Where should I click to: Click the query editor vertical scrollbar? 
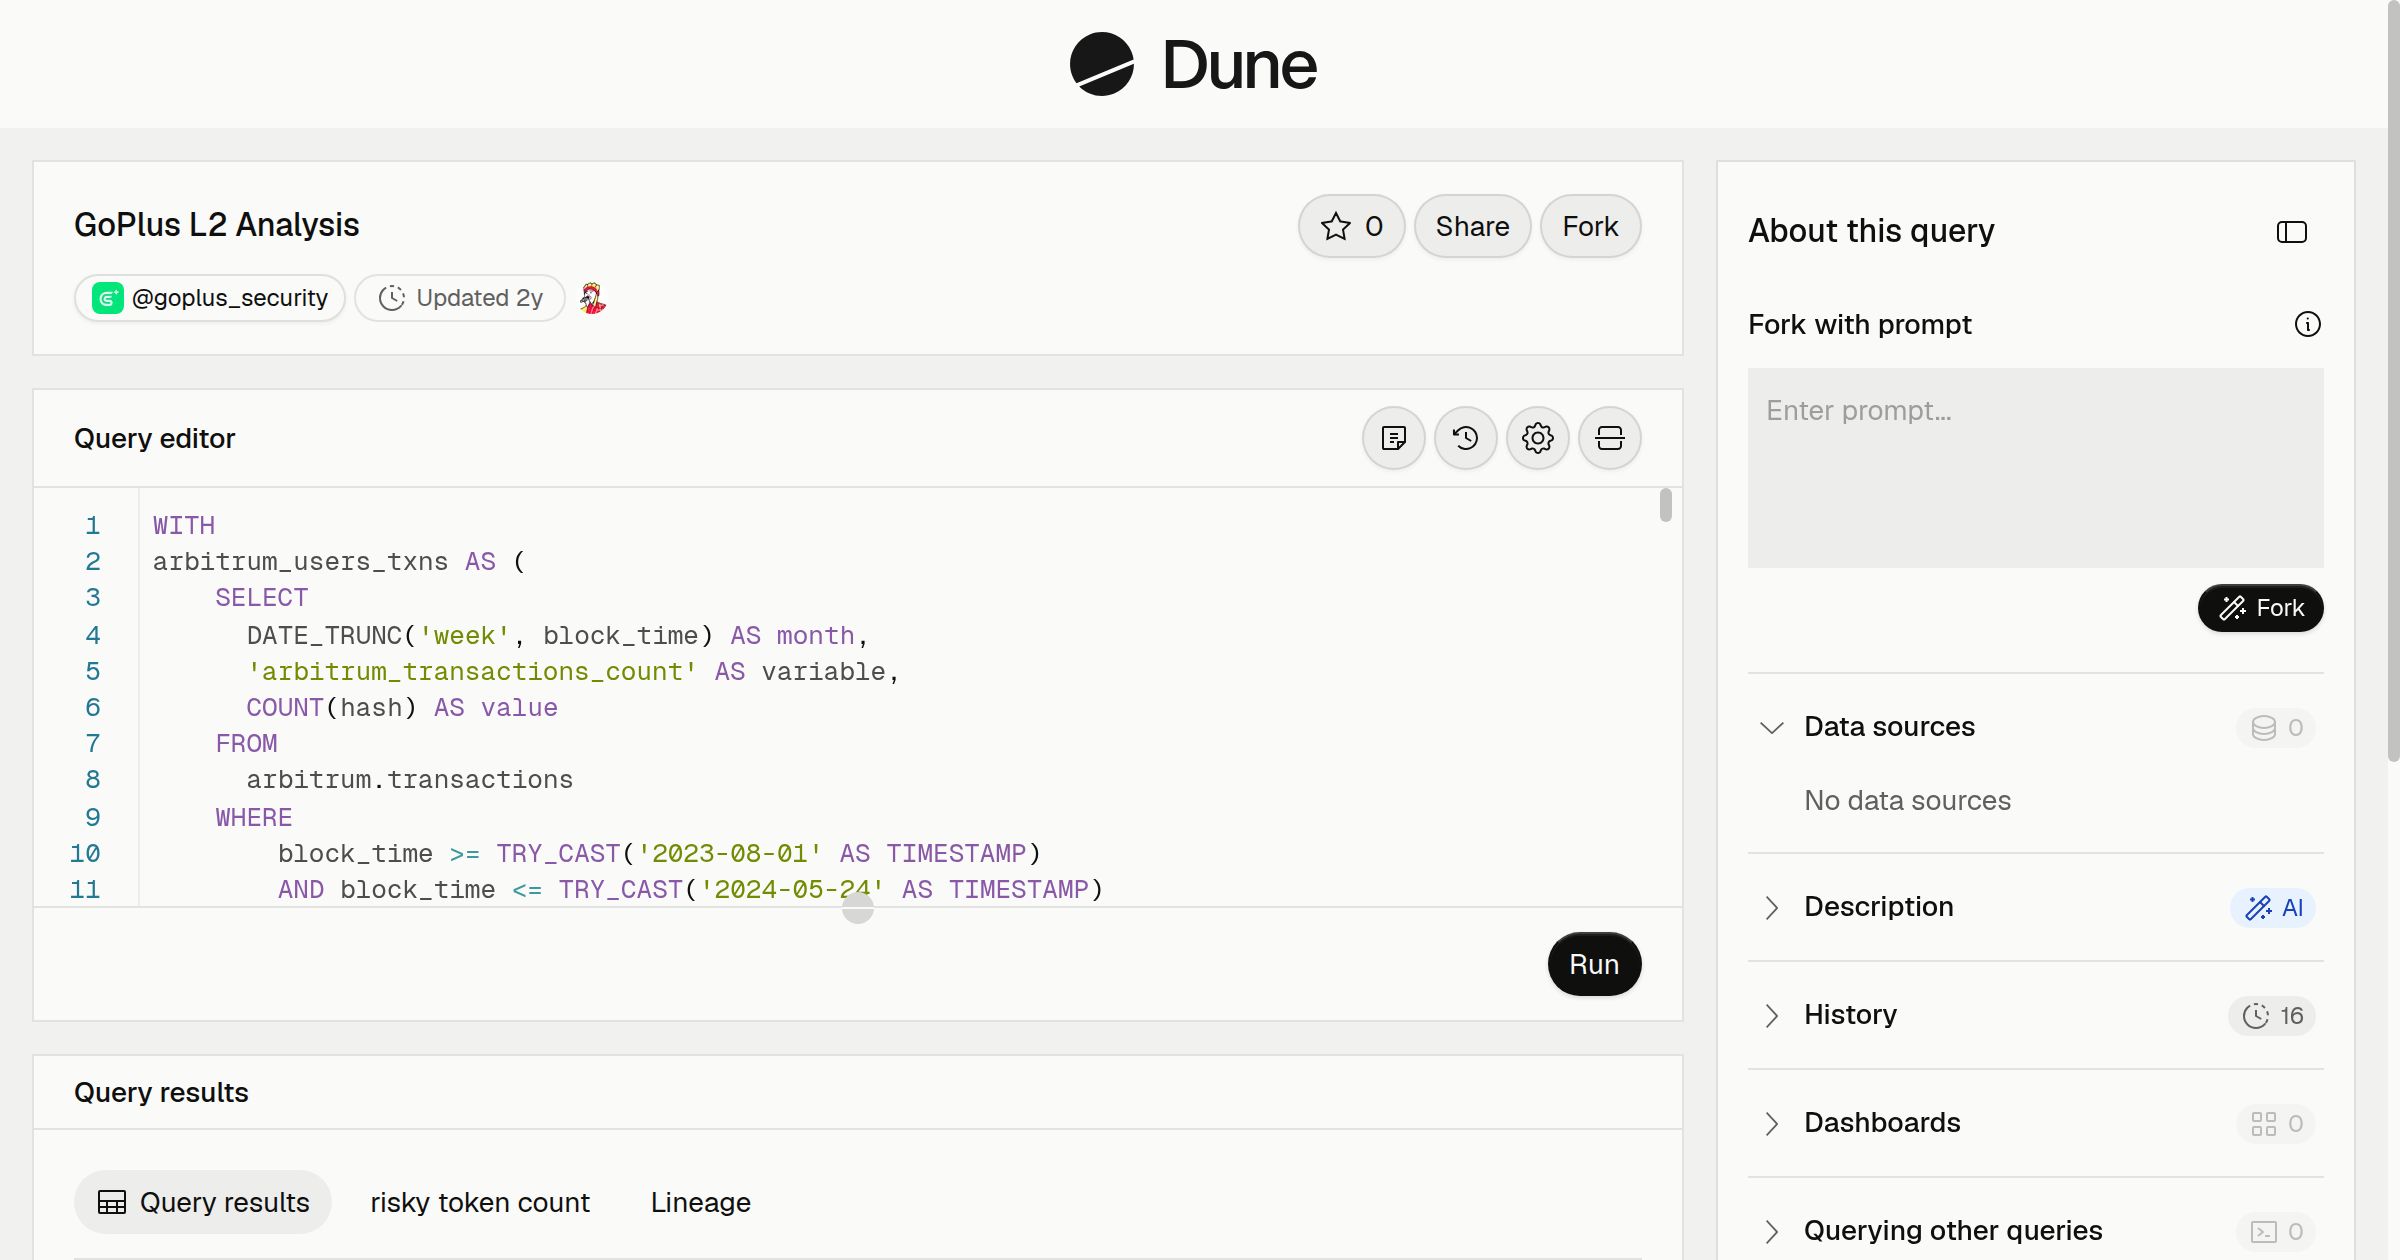click(x=1665, y=505)
